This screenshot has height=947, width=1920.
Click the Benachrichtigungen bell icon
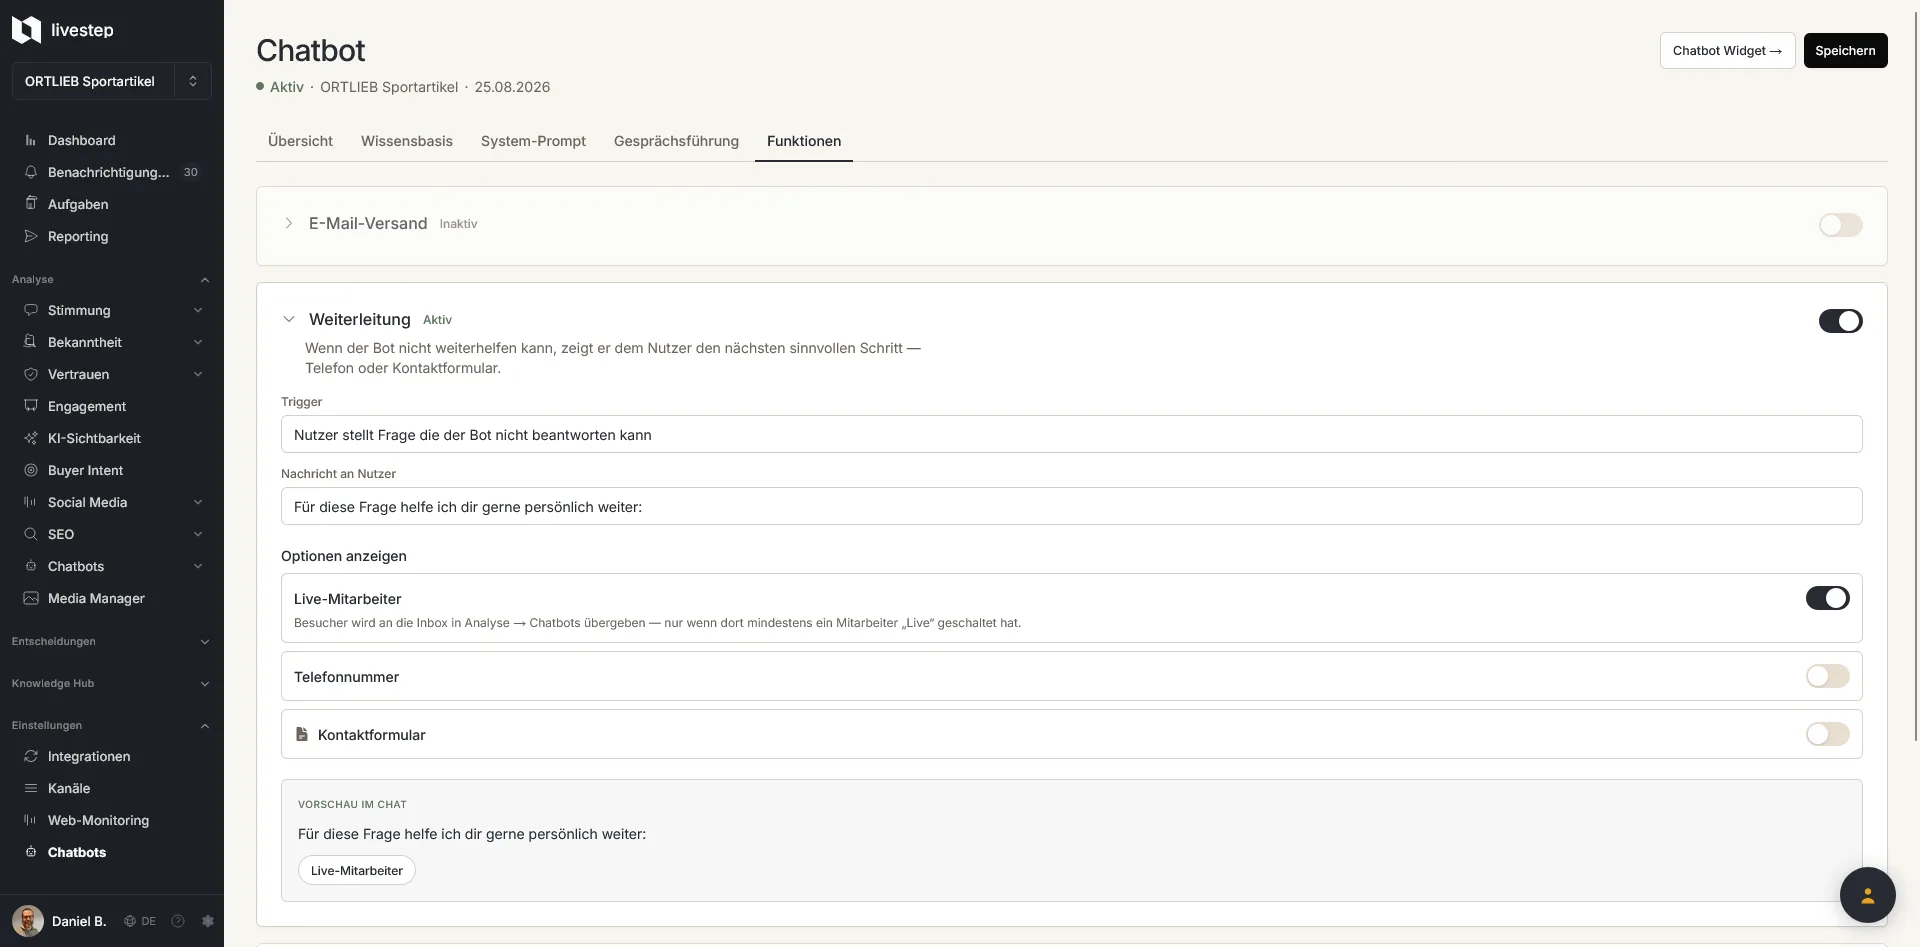(x=31, y=172)
